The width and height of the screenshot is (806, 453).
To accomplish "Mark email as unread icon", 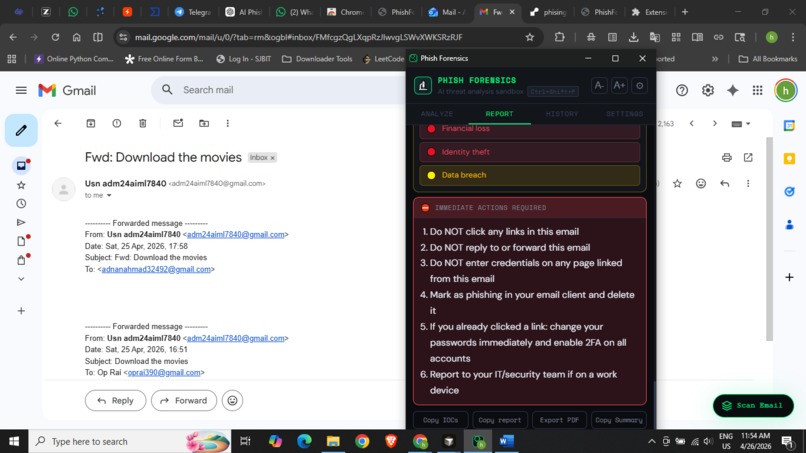I will click(x=178, y=123).
